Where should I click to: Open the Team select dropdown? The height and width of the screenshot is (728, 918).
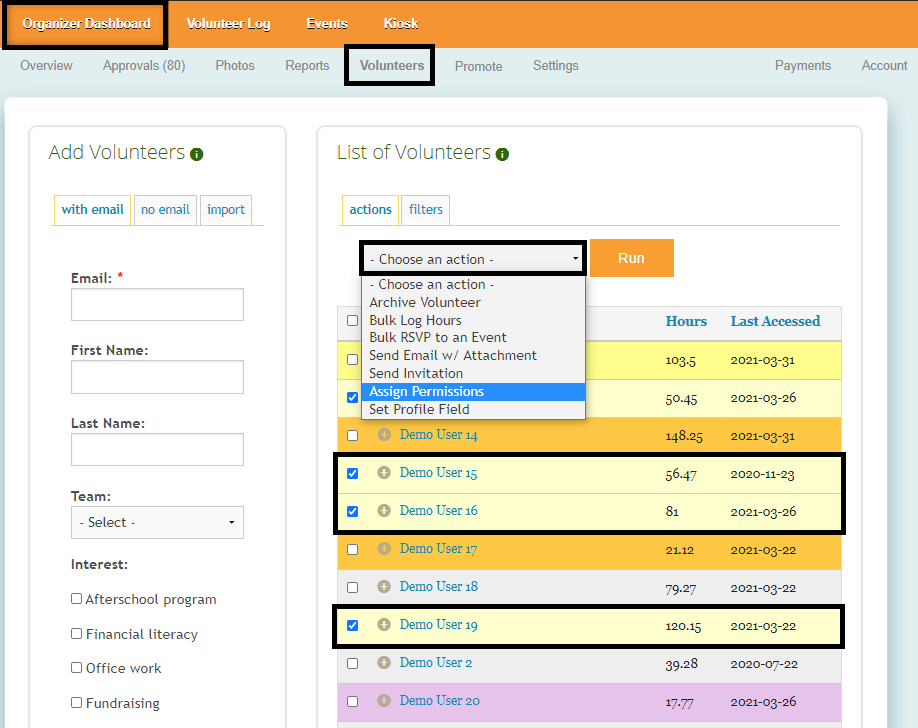[x=157, y=522]
